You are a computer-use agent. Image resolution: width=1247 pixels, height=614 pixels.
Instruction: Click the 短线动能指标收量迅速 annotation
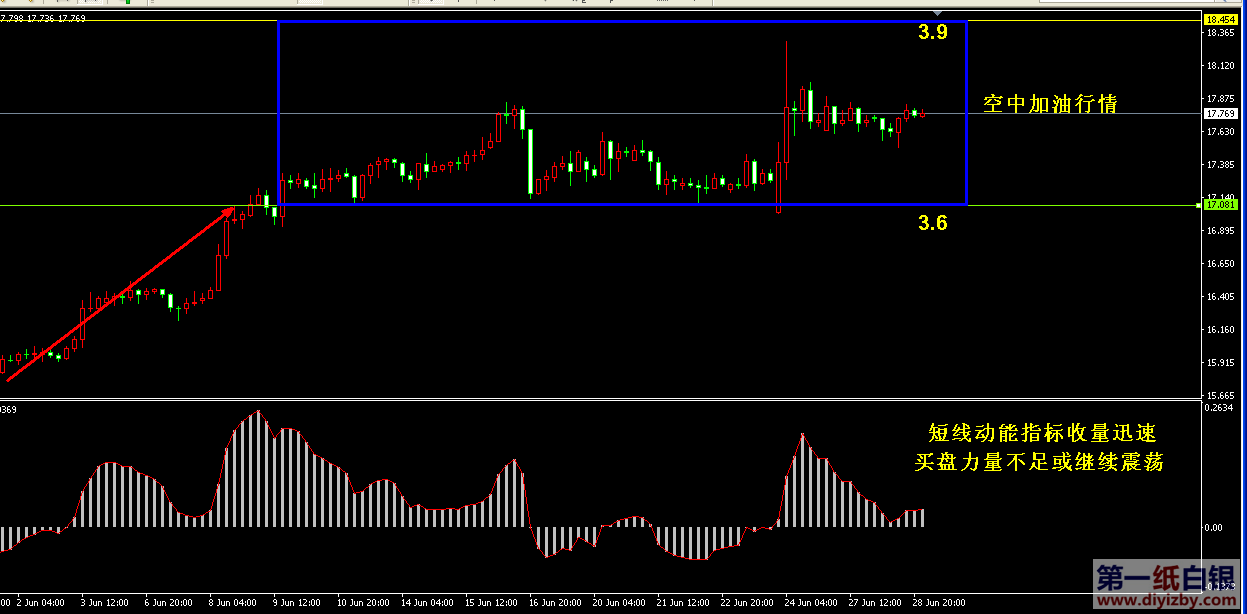point(1042,433)
